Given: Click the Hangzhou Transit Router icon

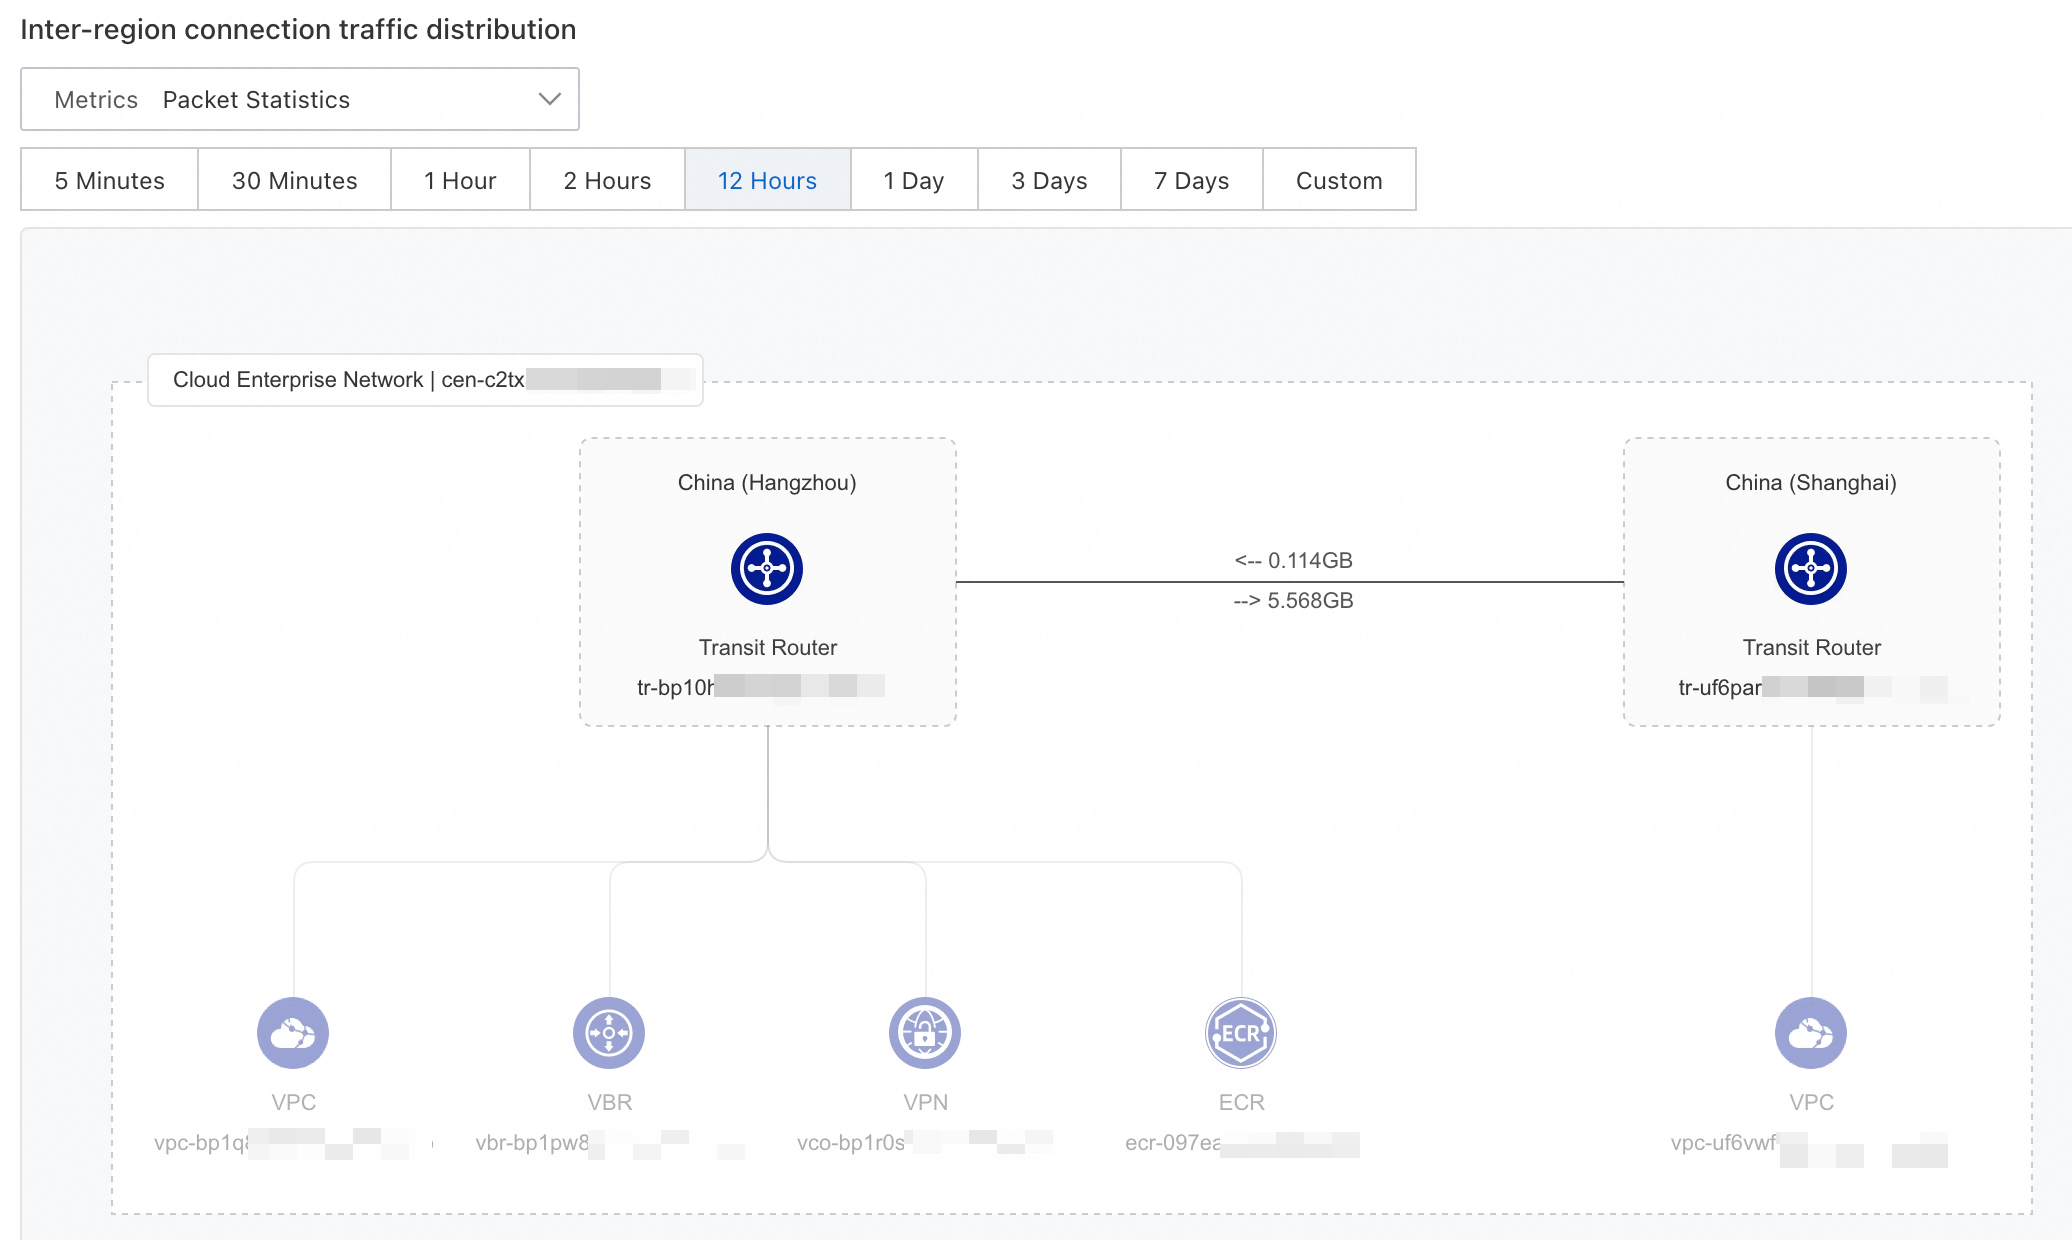Looking at the screenshot, I should (767, 569).
